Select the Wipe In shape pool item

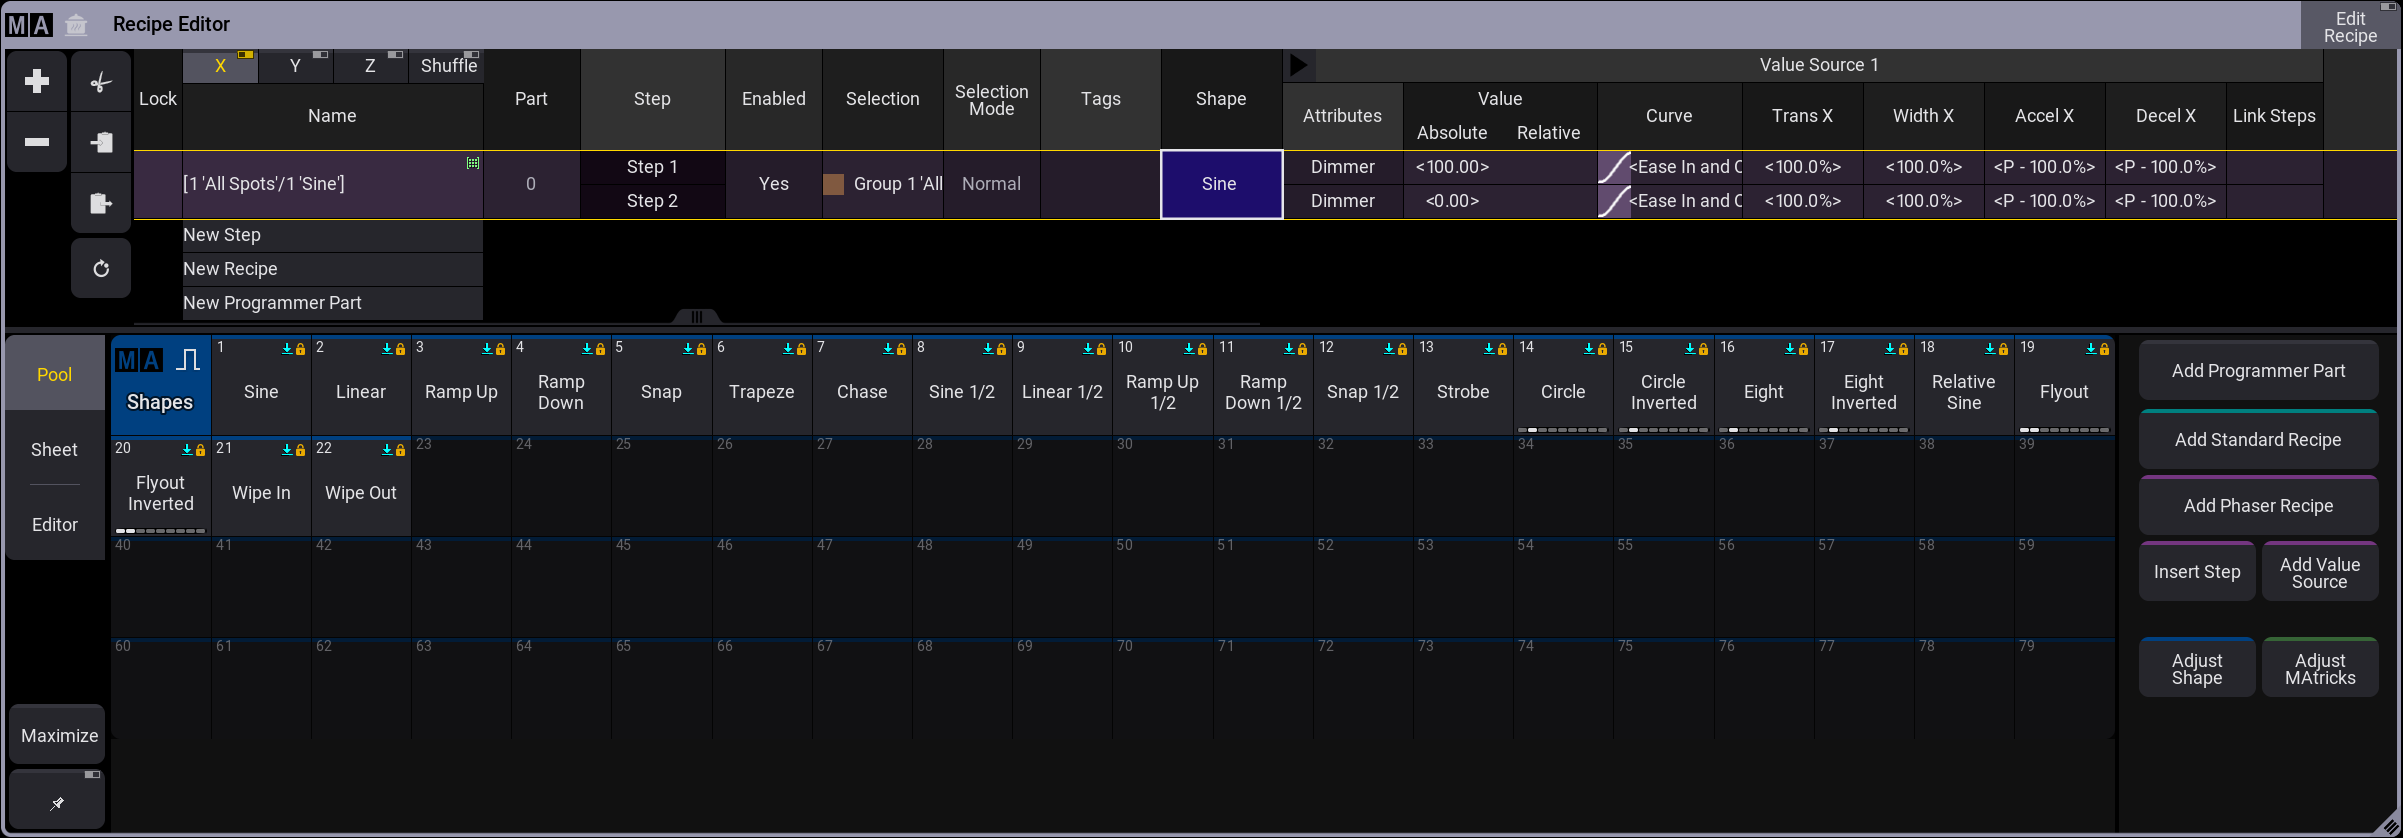click(261, 487)
